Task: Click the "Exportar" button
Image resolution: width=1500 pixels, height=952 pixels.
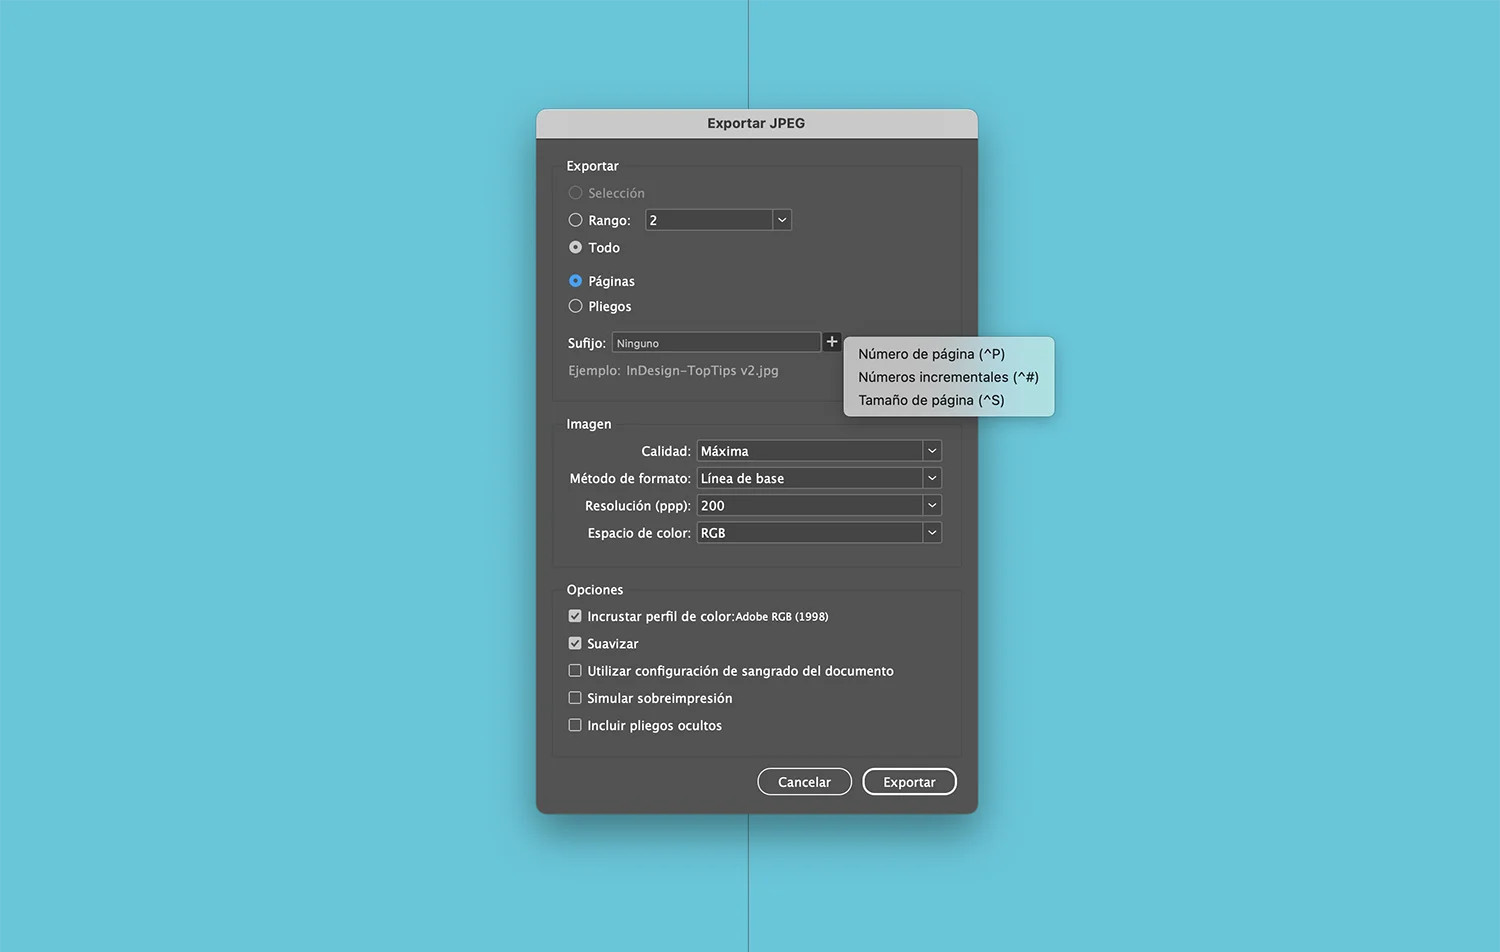Action: coord(908,781)
